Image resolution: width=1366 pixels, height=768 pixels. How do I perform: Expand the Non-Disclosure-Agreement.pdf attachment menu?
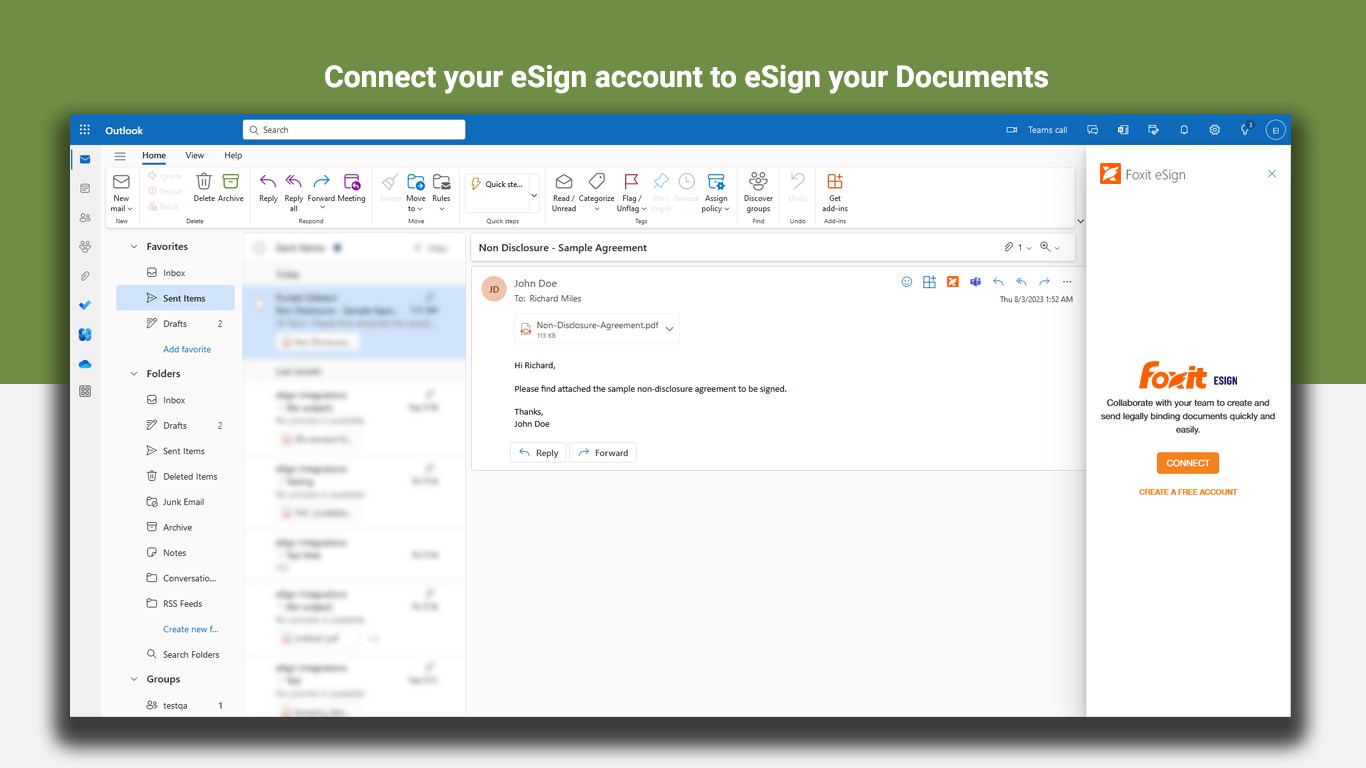click(670, 329)
